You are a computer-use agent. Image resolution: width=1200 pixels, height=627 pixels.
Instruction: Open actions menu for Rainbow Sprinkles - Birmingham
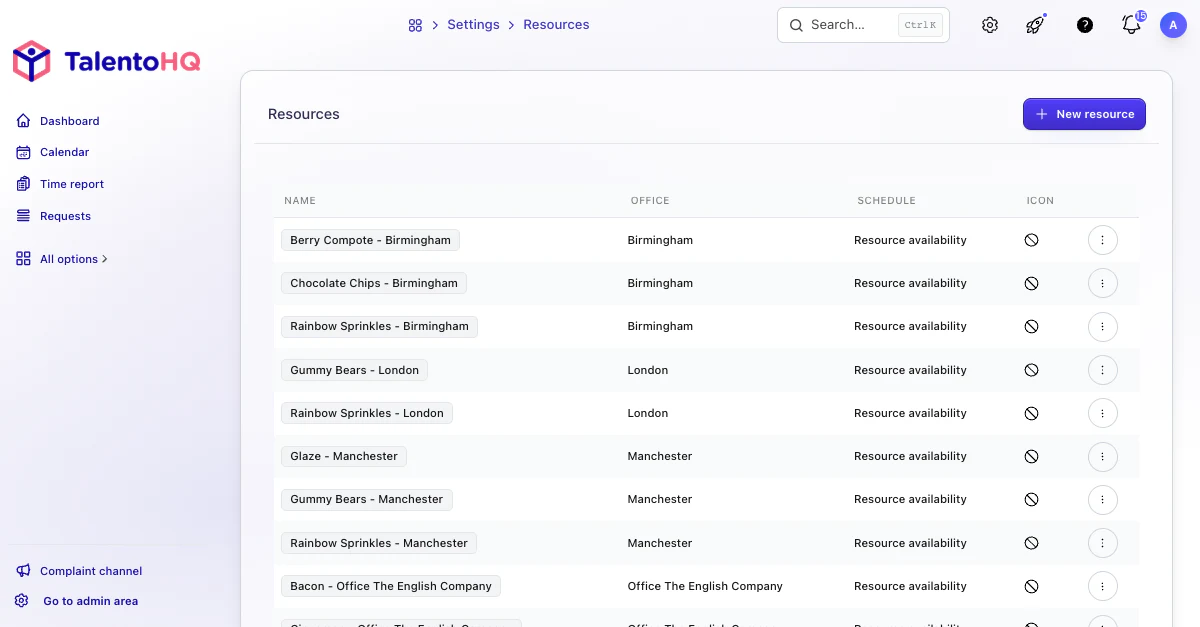click(x=1103, y=326)
